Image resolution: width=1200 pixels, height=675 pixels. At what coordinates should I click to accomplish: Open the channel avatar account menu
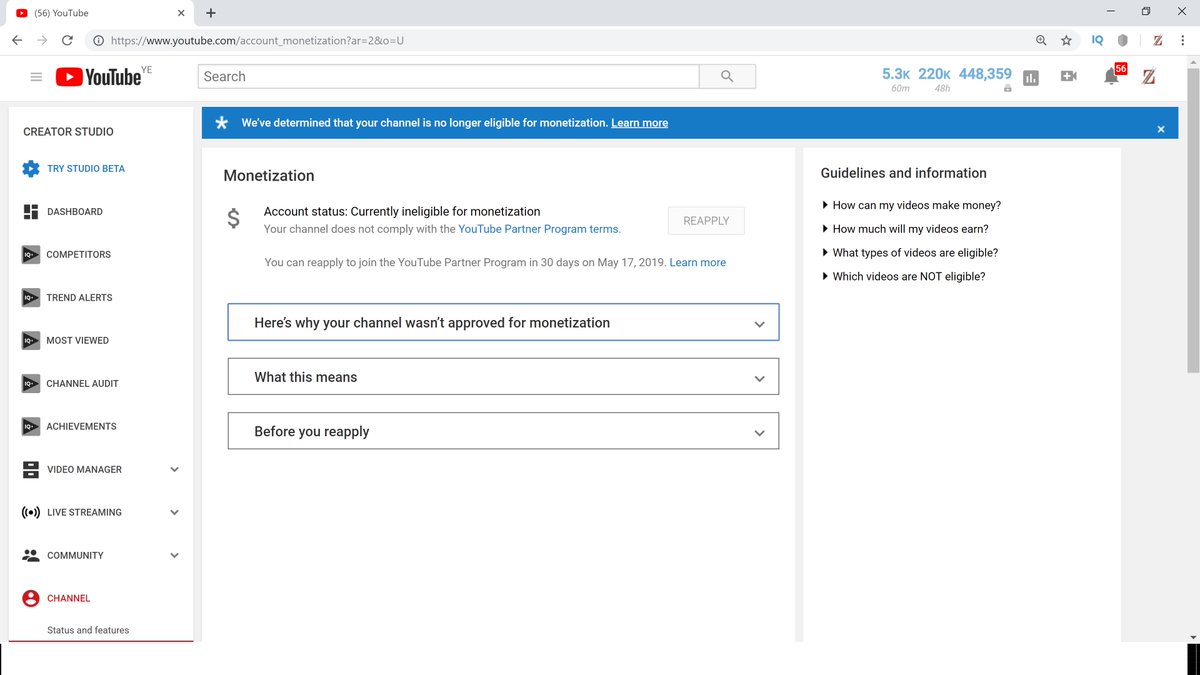pos(1148,77)
